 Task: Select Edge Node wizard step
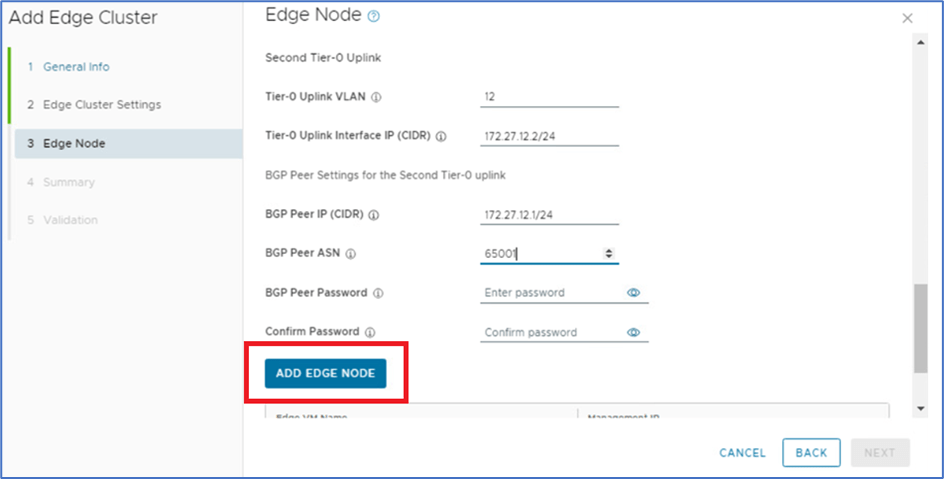coord(74,144)
